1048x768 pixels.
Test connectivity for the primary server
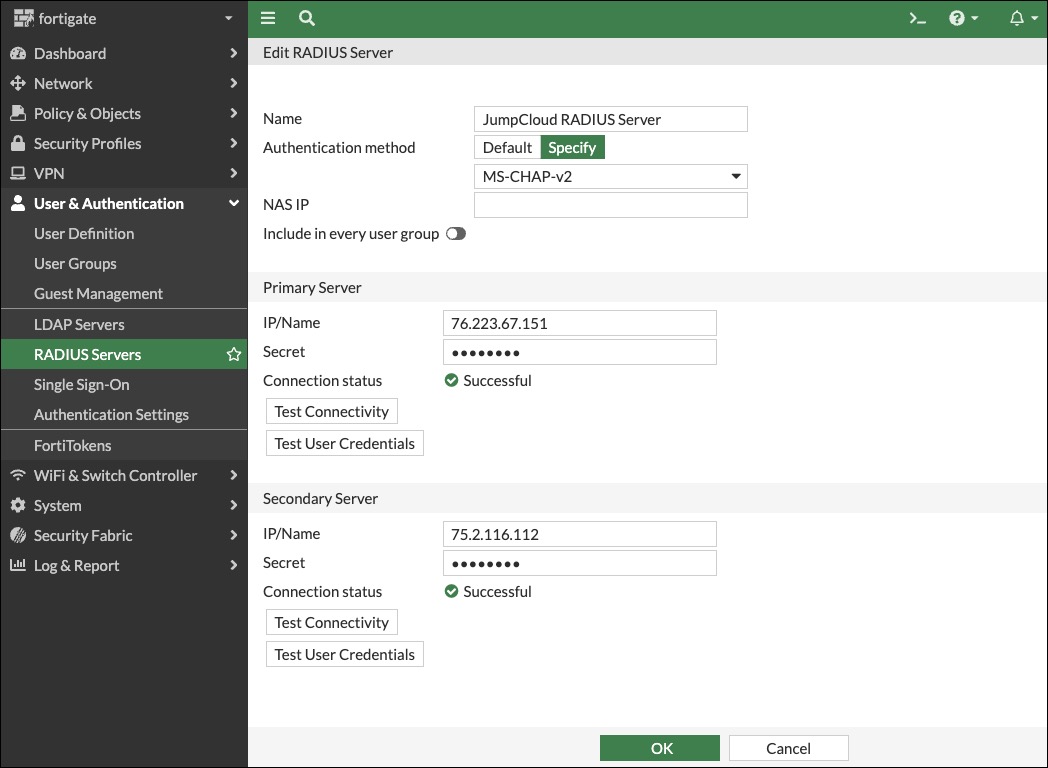pos(331,411)
